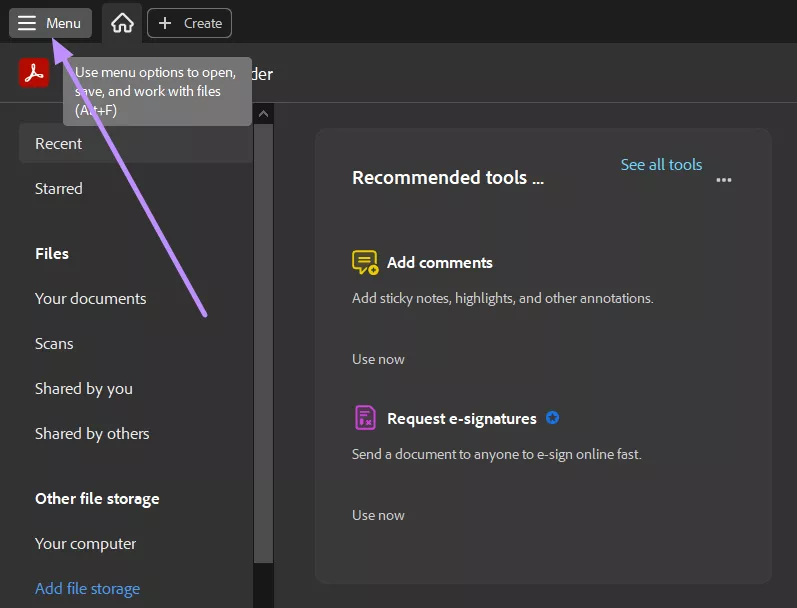Browse Your computer storage
This screenshot has width=797, height=608.
pyautogui.click(x=85, y=544)
